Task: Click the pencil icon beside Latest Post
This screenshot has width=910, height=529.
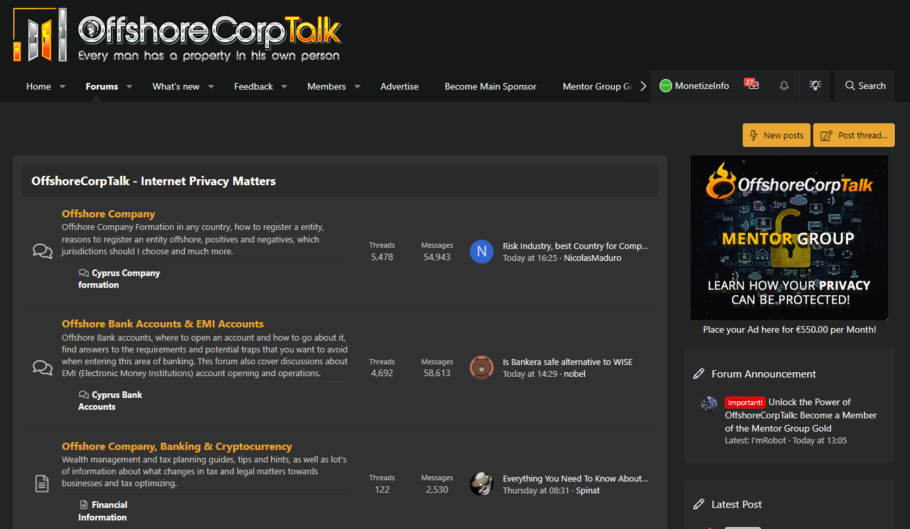Action: click(x=699, y=505)
